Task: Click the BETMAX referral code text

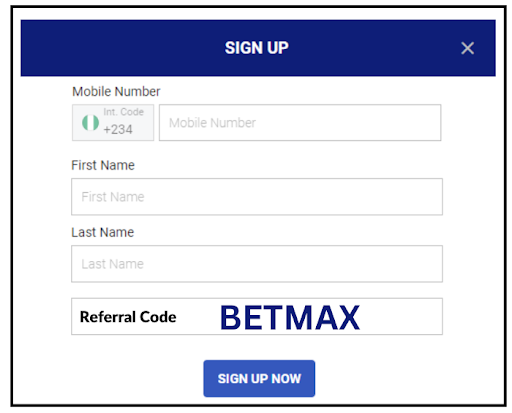Action: tap(290, 317)
